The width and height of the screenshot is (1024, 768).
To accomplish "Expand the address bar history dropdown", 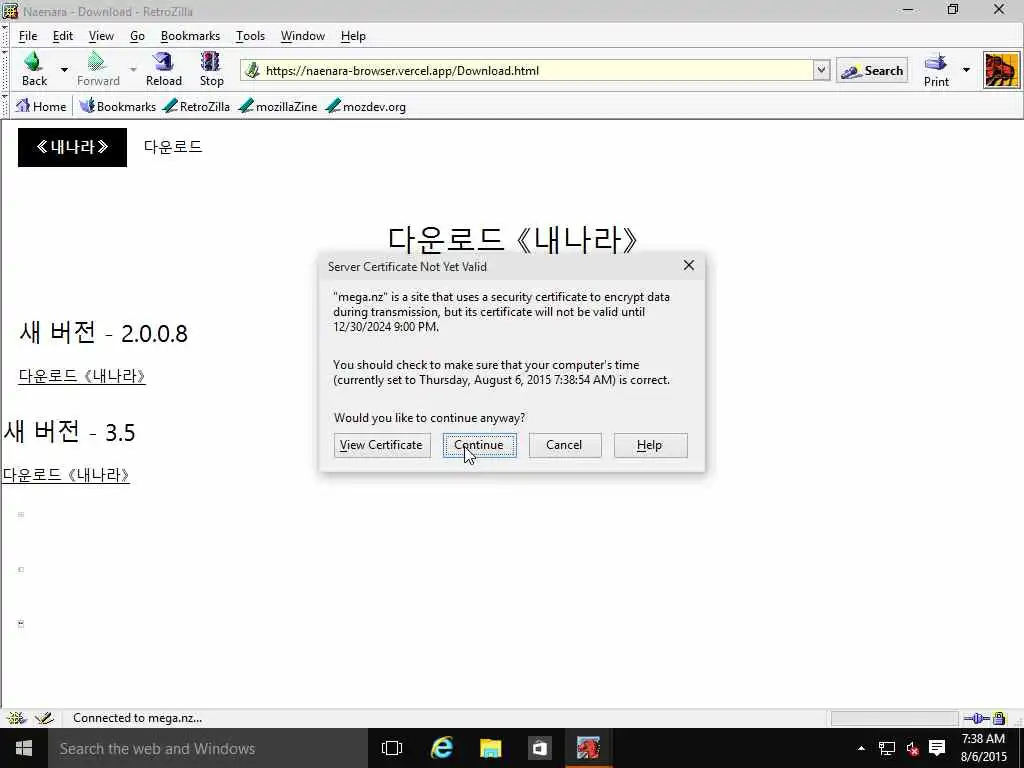I will coord(822,70).
